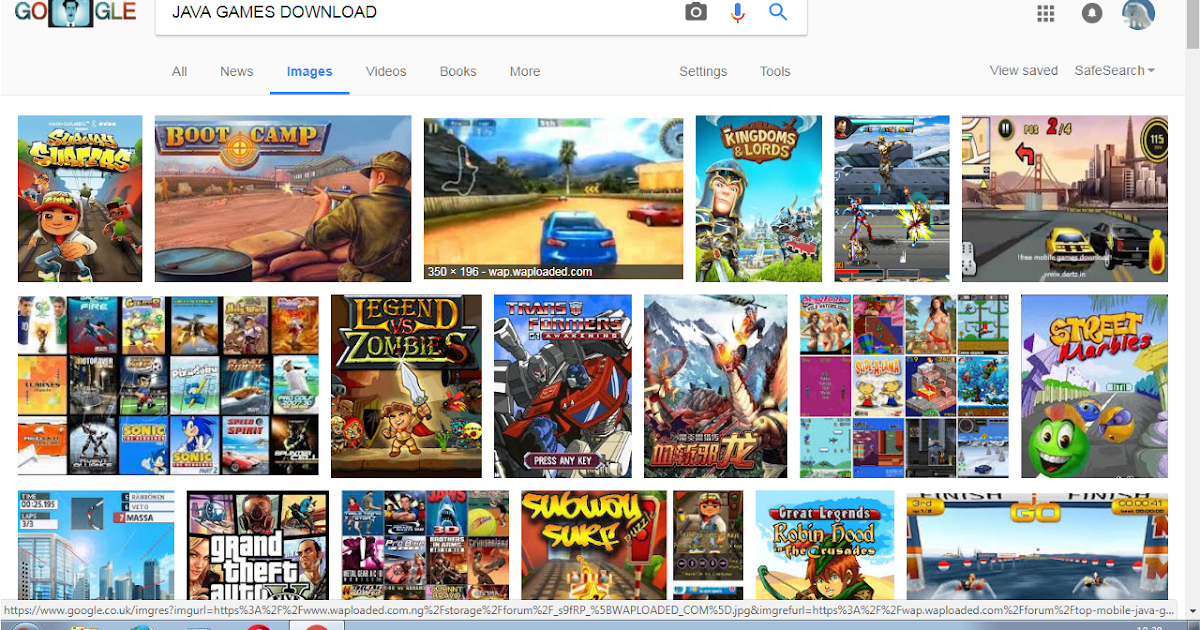
Task: Run the search with the magnifier icon
Action: coord(778,12)
